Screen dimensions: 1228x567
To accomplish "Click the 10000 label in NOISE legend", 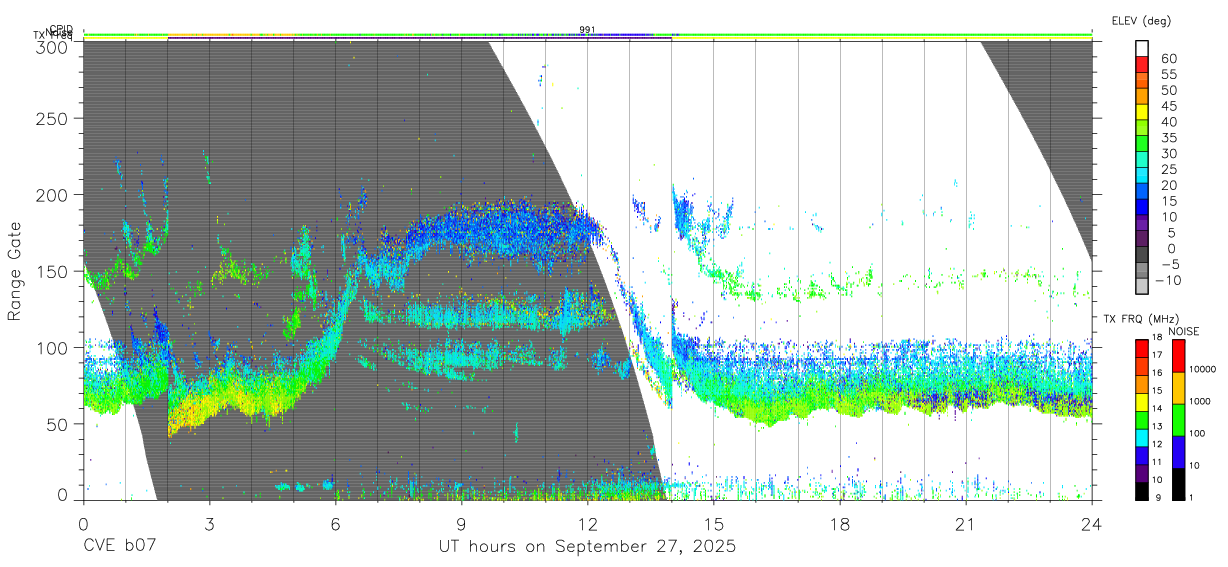I will [1202, 370].
